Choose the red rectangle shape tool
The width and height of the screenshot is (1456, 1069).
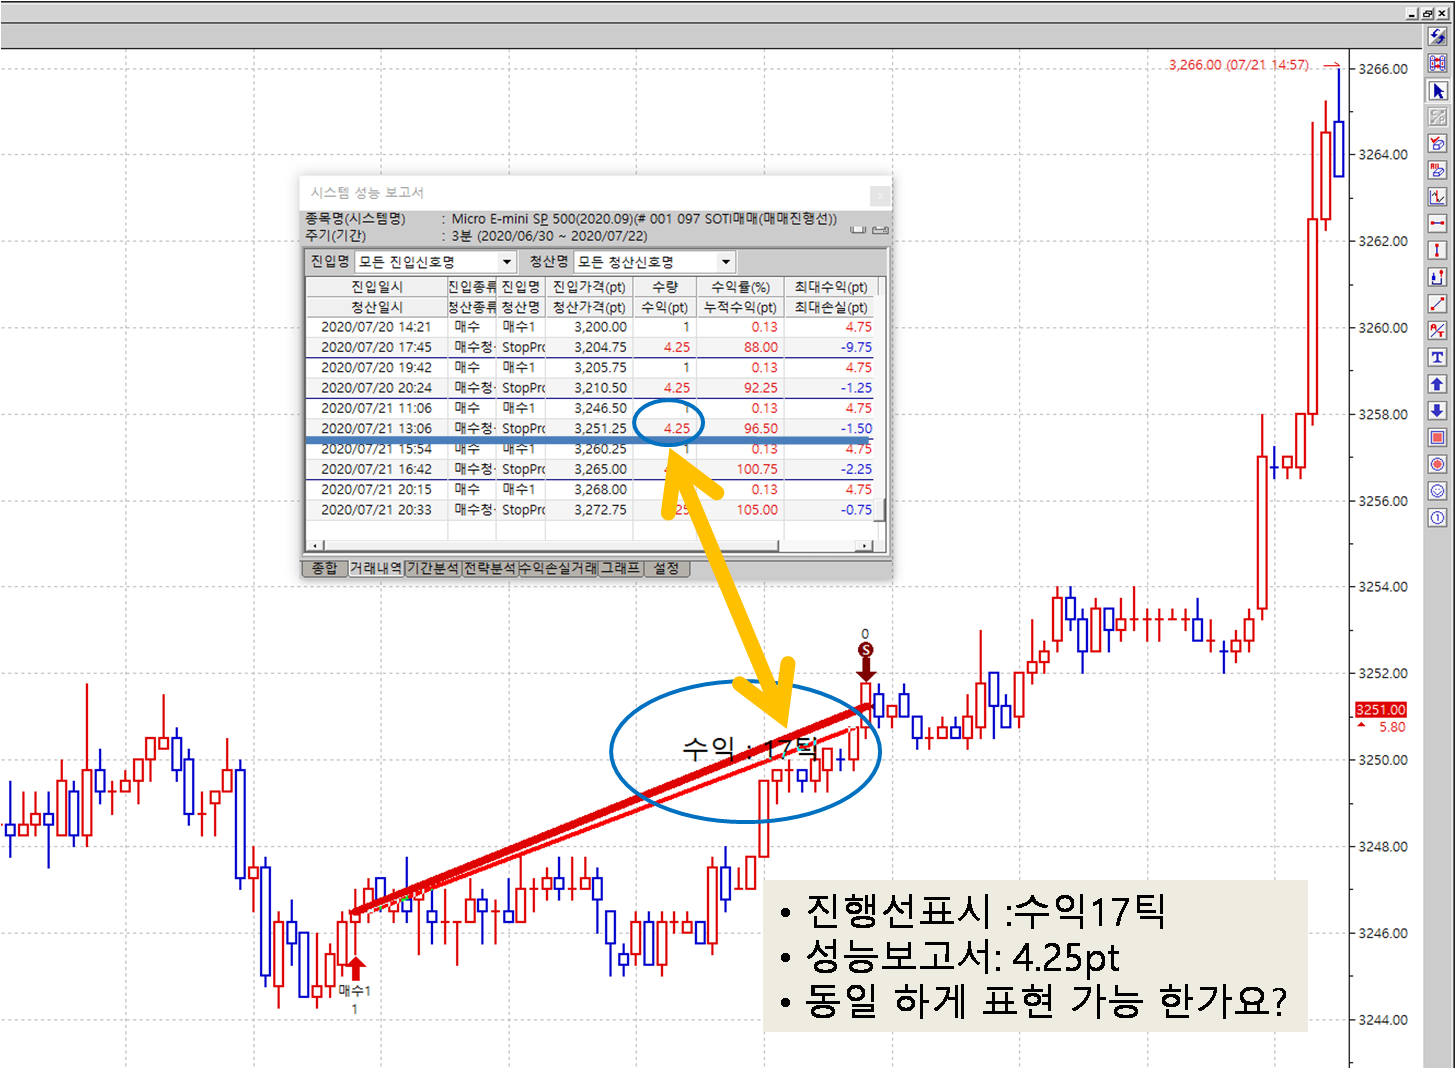coord(1437,438)
